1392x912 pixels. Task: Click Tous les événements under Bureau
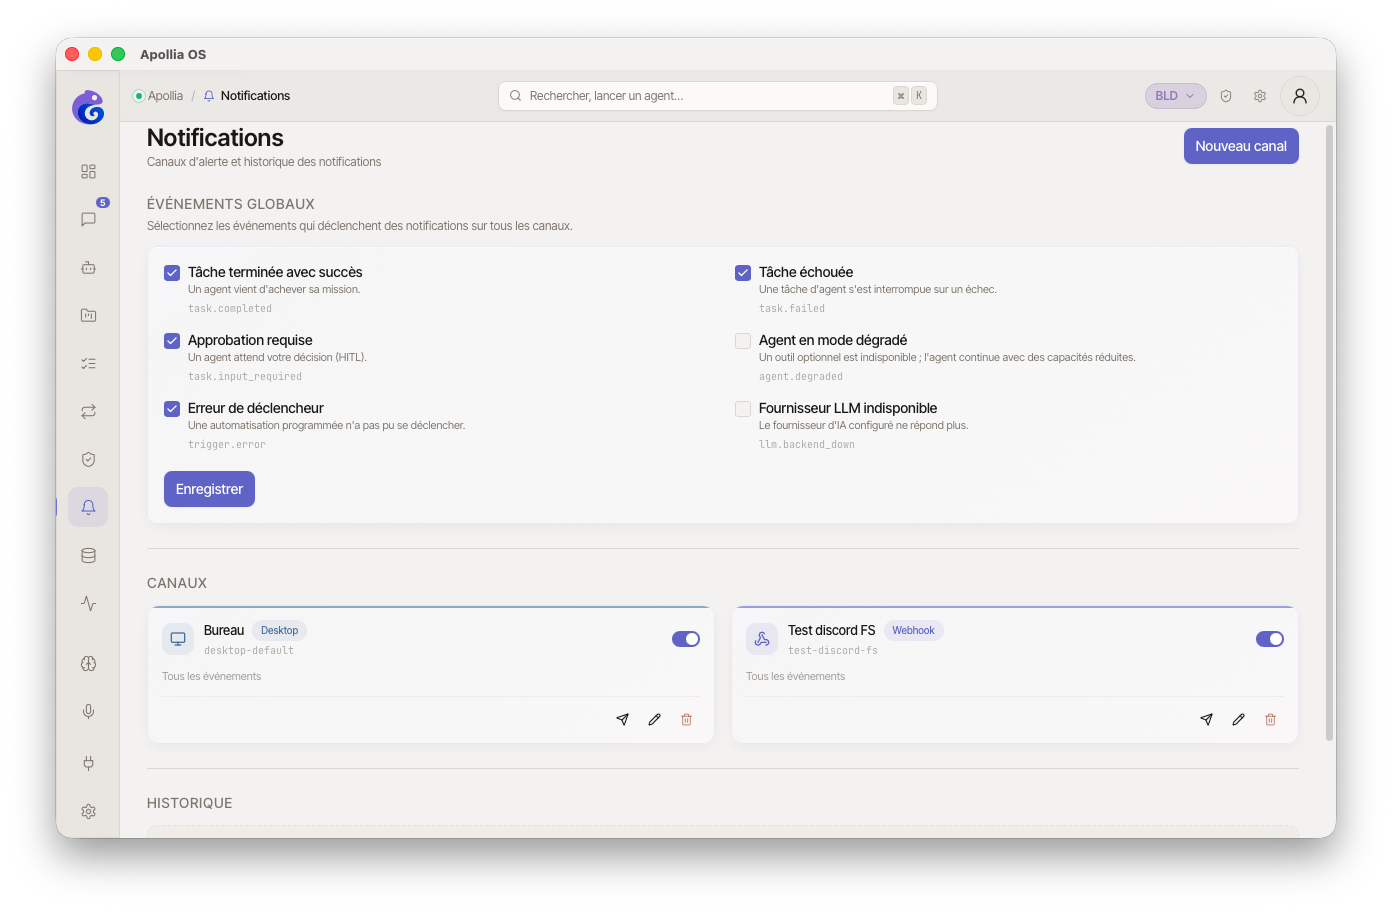(212, 677)
